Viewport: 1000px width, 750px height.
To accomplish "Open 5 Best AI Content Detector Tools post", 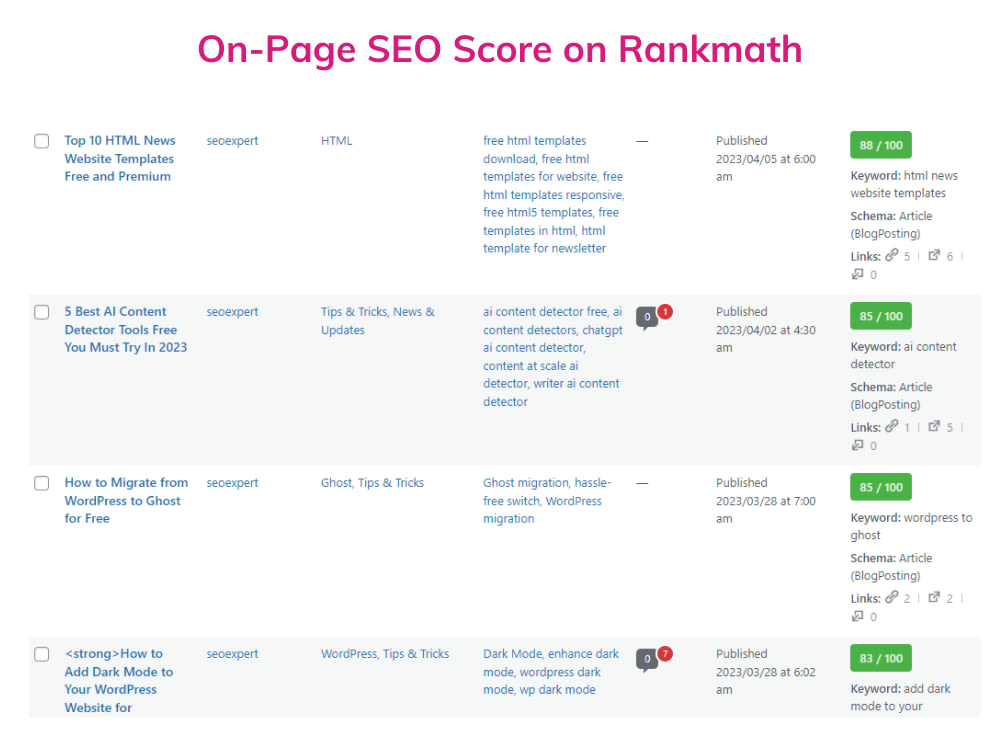I will click(x=126, y=329).
